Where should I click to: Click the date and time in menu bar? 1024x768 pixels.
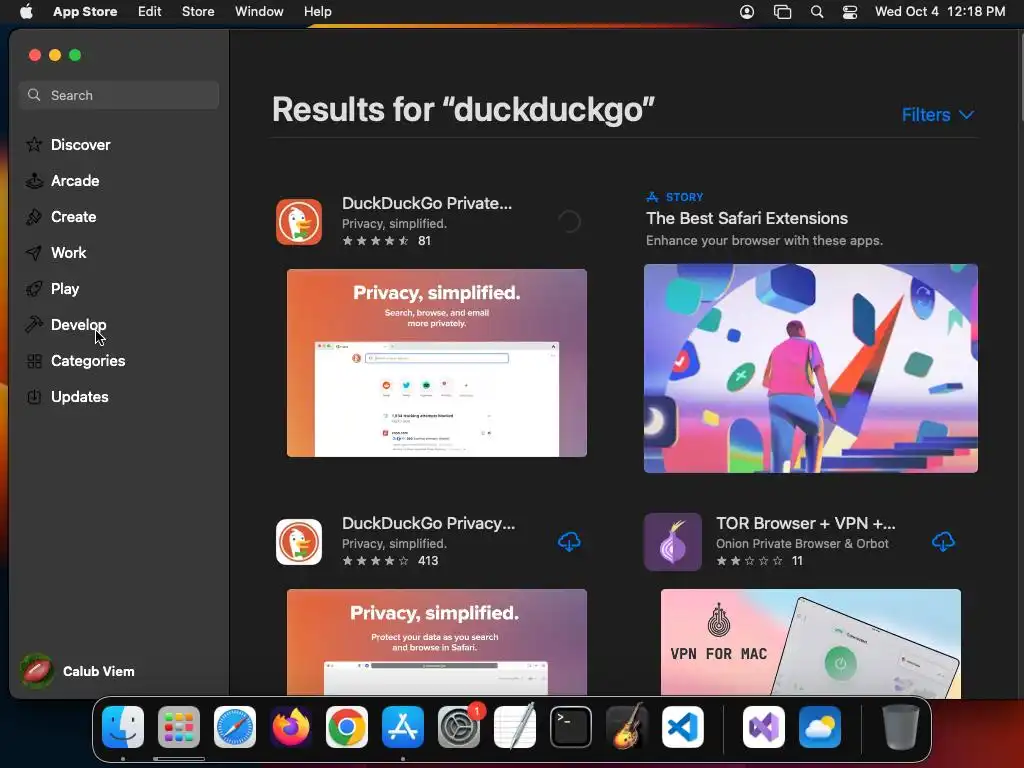pyautogui.click(x=940, y=12)
